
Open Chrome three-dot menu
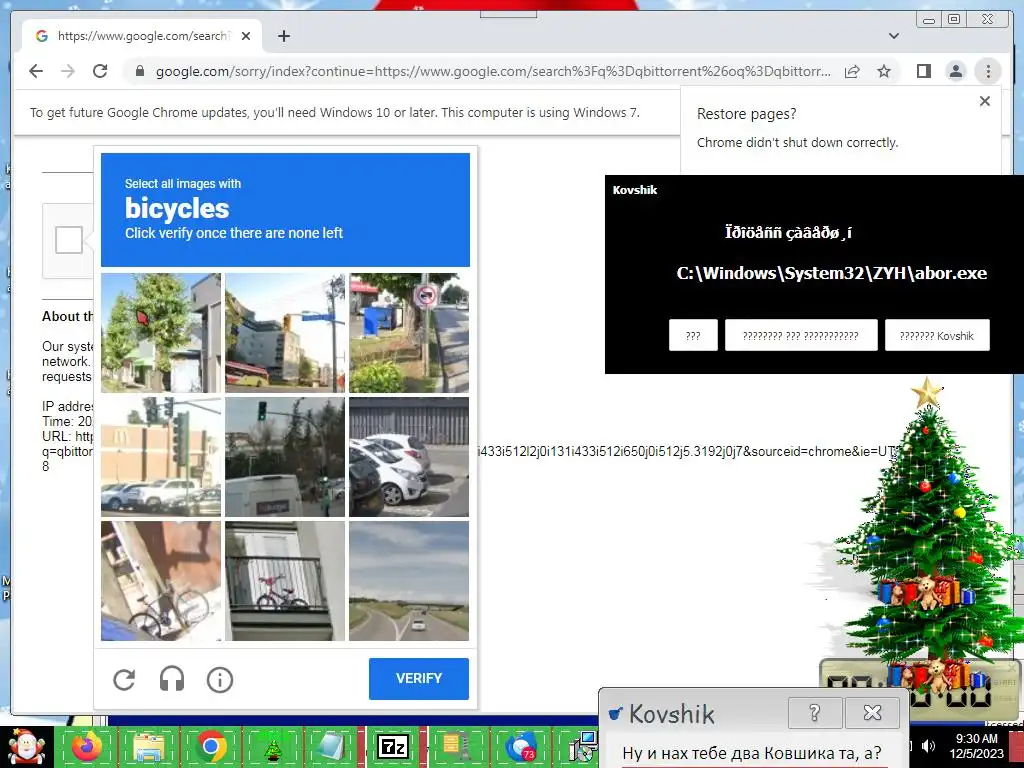pyautogui.click(x=988, y=71)
